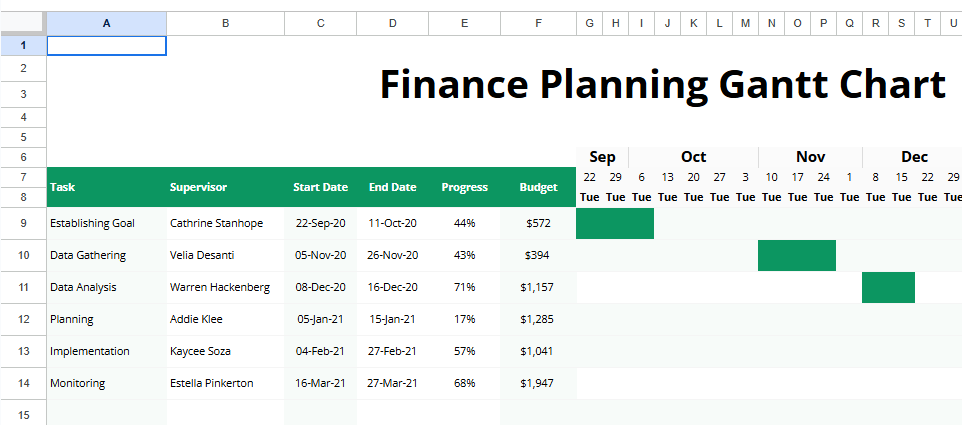Select column A header

pyautogui.click(x=107, y=23)
